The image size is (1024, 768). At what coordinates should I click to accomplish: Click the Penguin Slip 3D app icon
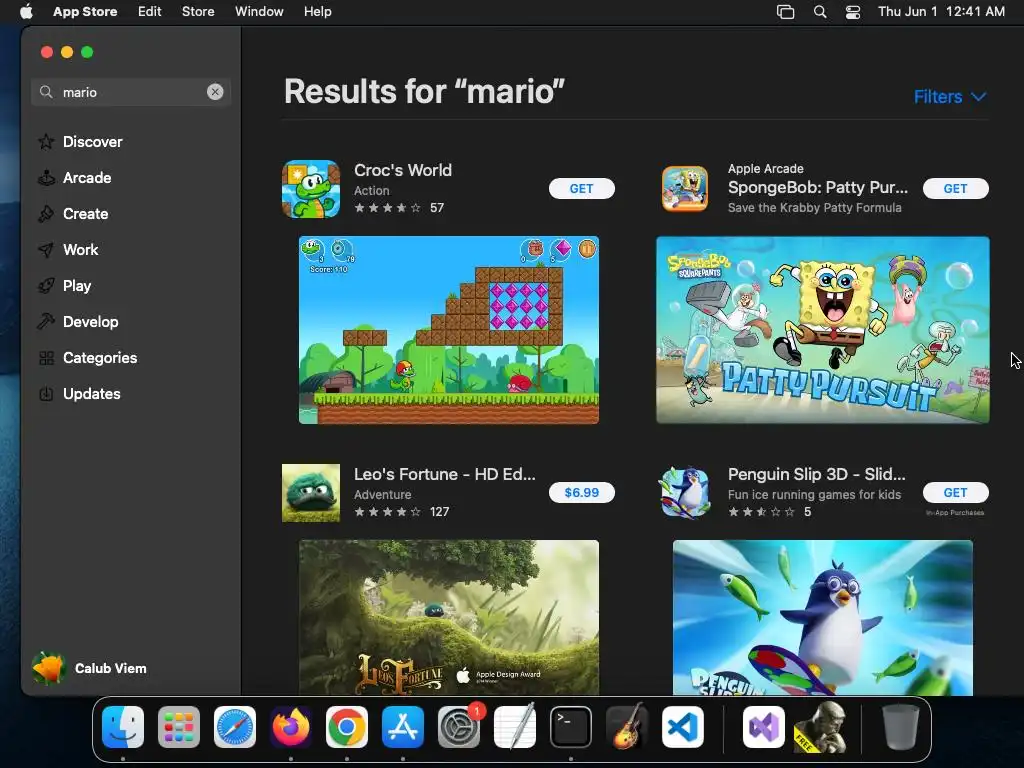684,493
